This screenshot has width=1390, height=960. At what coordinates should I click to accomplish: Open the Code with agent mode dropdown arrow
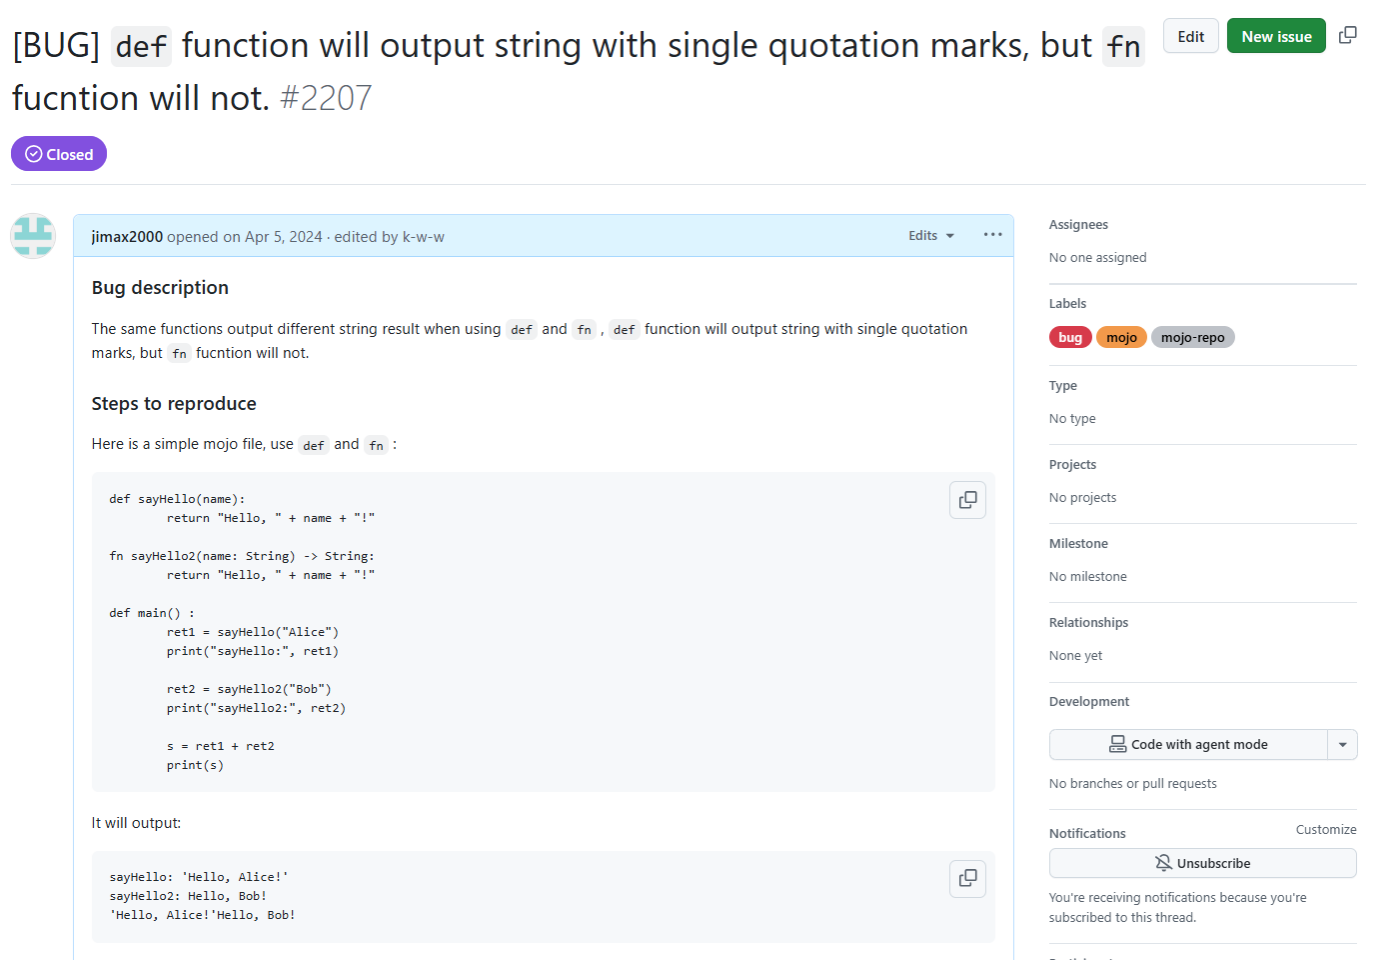click(x=1342, y=744)
